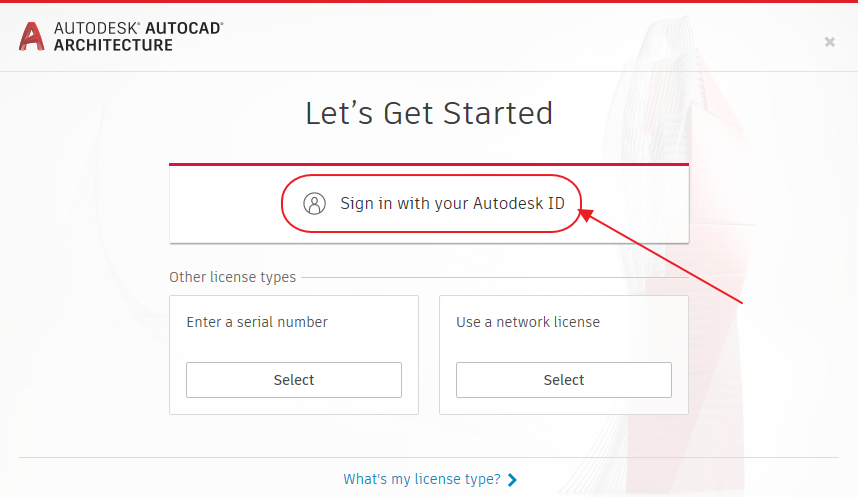The height and width of the screenshot is (497, 858).
Task: Click the red AutoCAD 'A' logo
Action: click(31, 37)
